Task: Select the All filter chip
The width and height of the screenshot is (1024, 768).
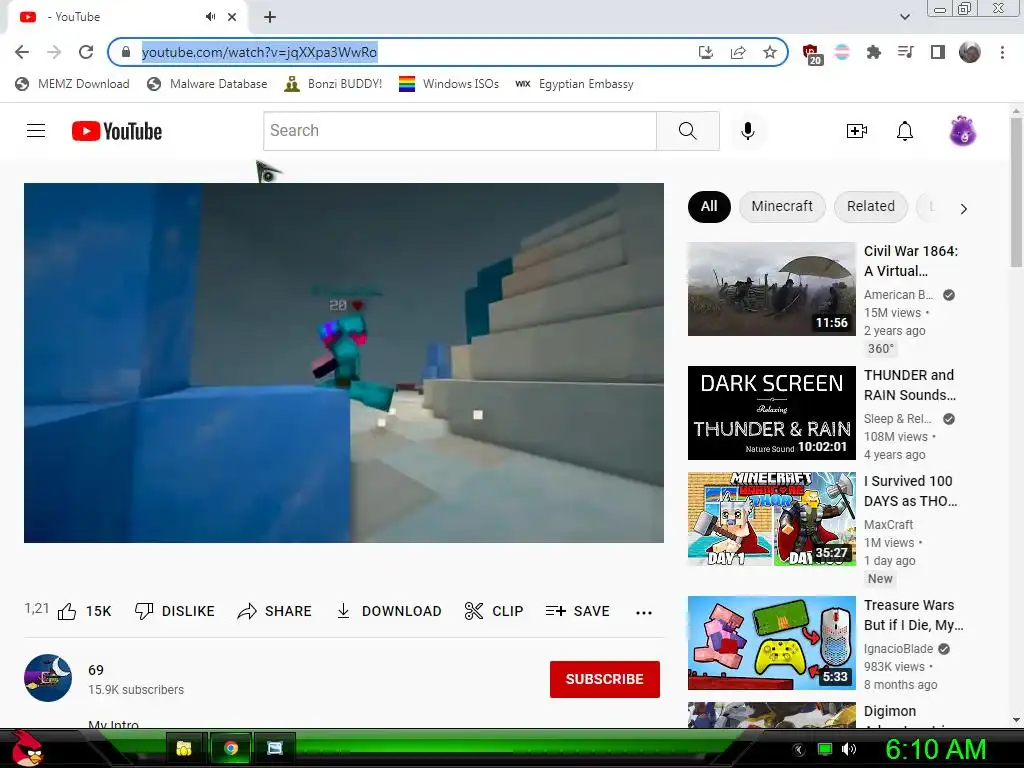Action: [709, 206]
